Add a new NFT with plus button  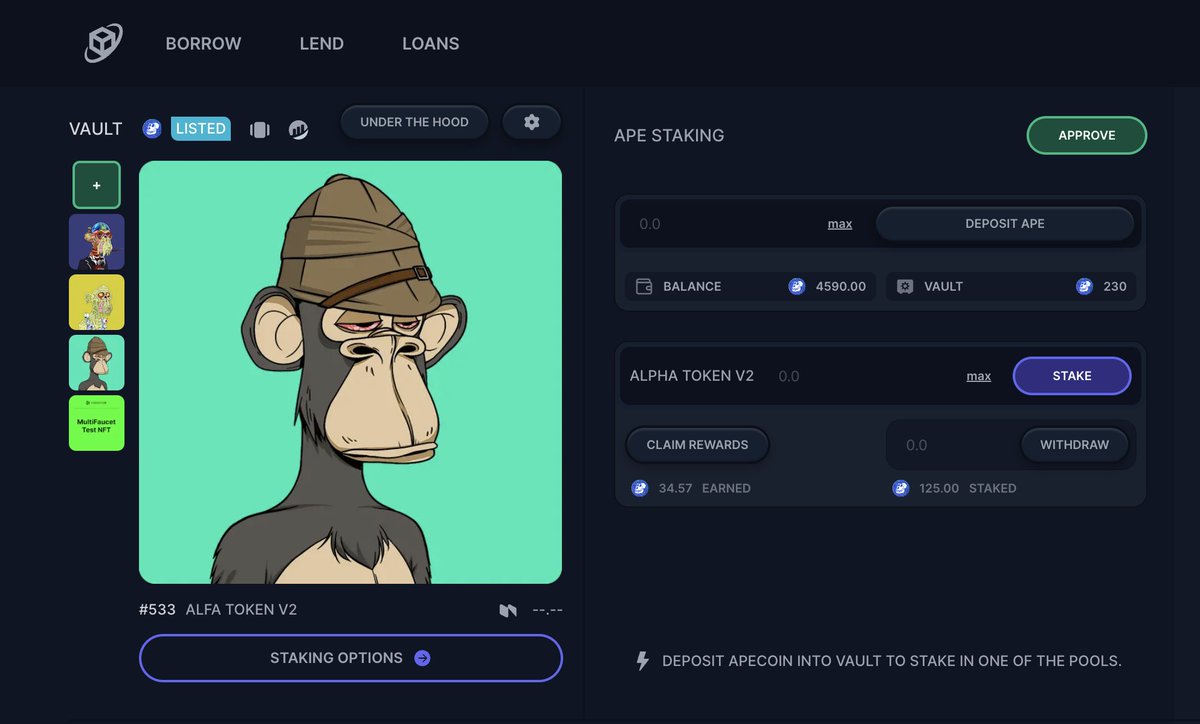[x=97, y=185]
